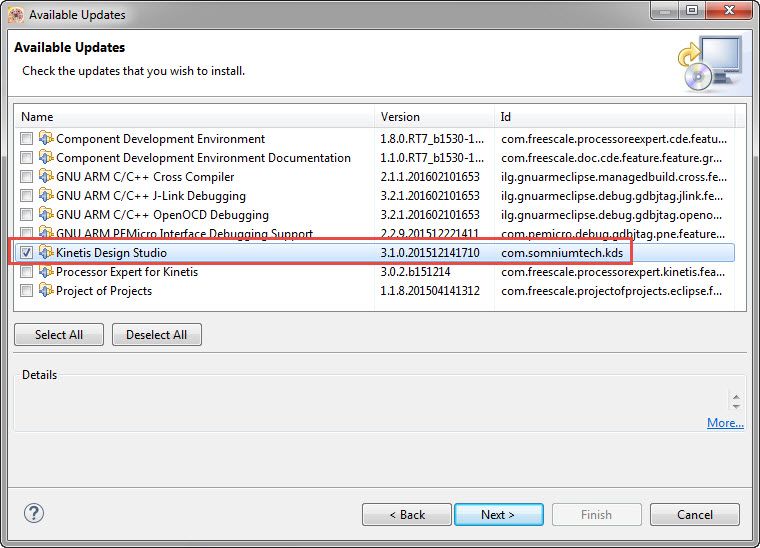Select the Component Development Environment row name

[160, 139]
